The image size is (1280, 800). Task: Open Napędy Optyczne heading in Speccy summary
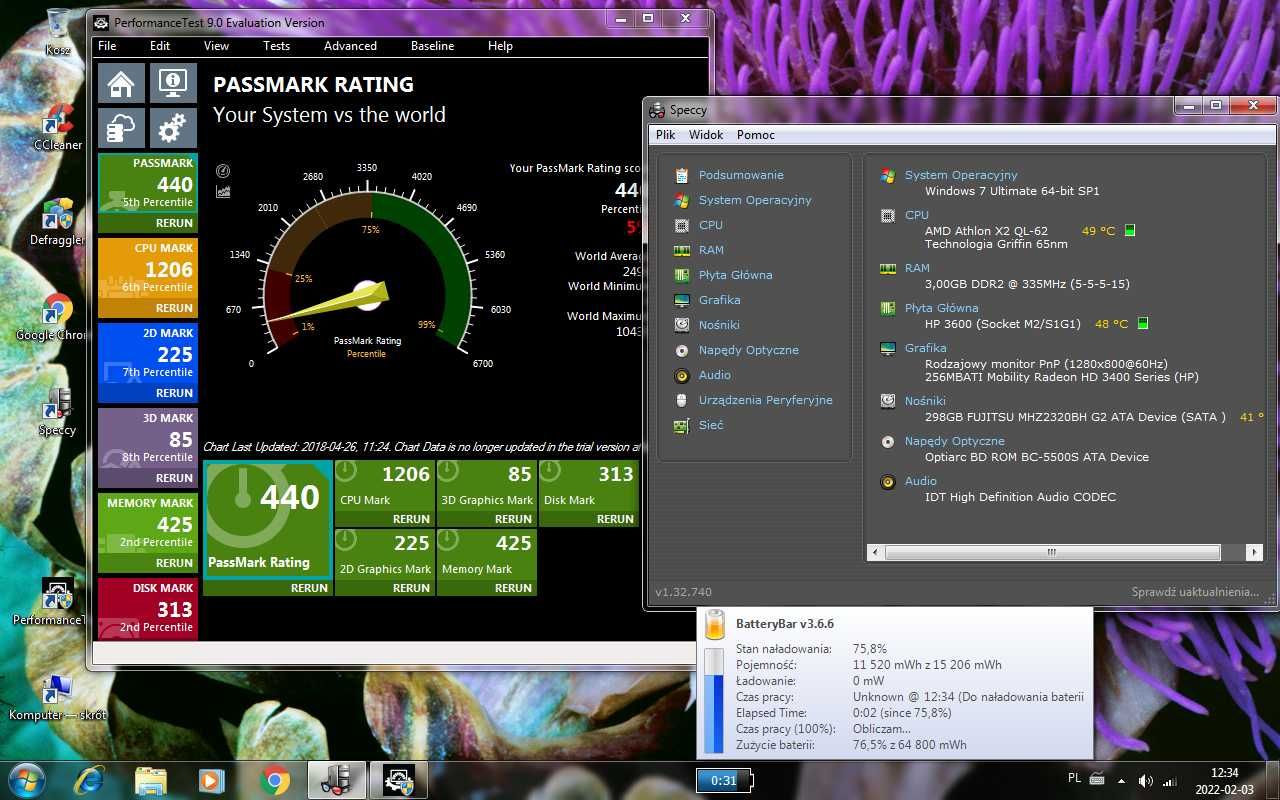click(x=954, y=441)
